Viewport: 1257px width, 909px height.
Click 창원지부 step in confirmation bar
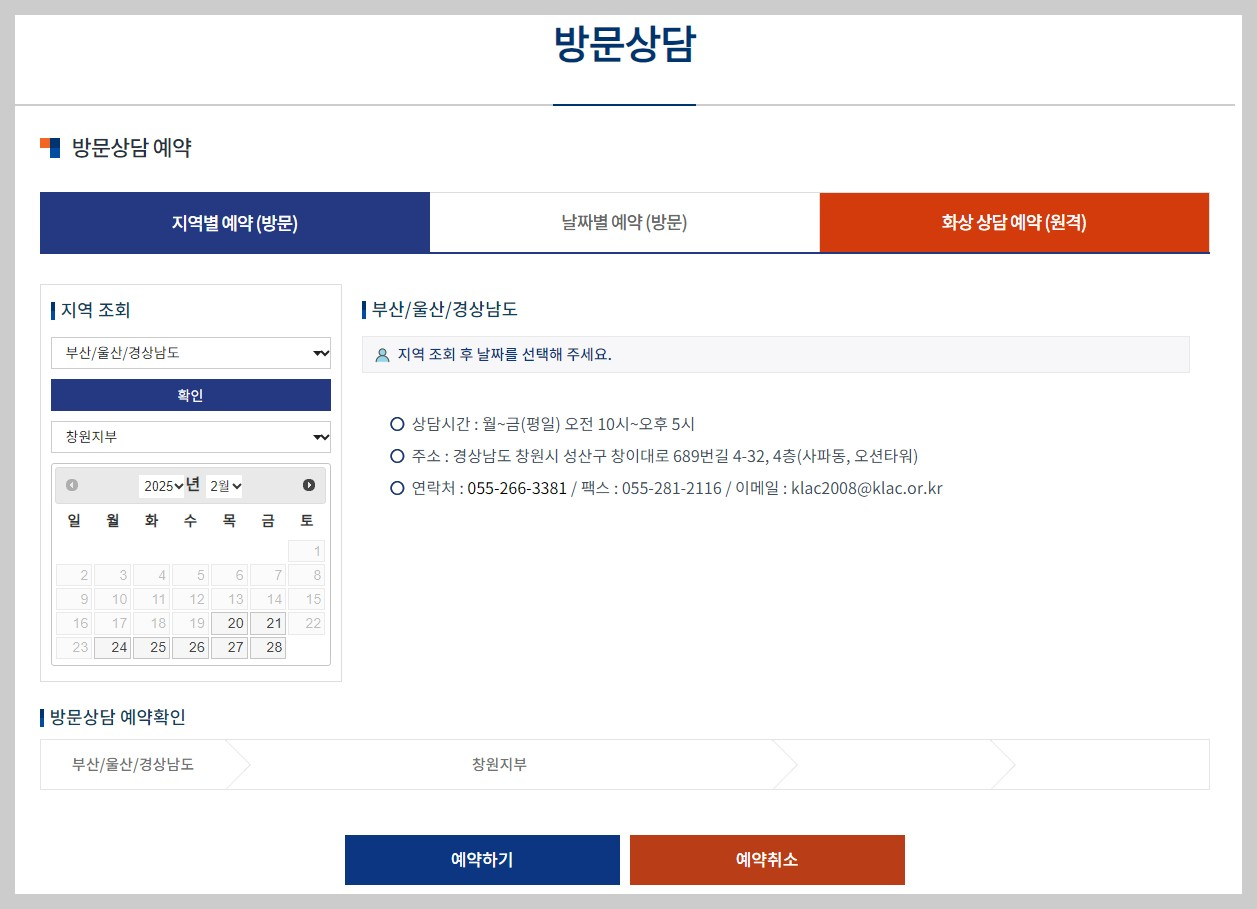pyautogui.click(x=499, y=765)
